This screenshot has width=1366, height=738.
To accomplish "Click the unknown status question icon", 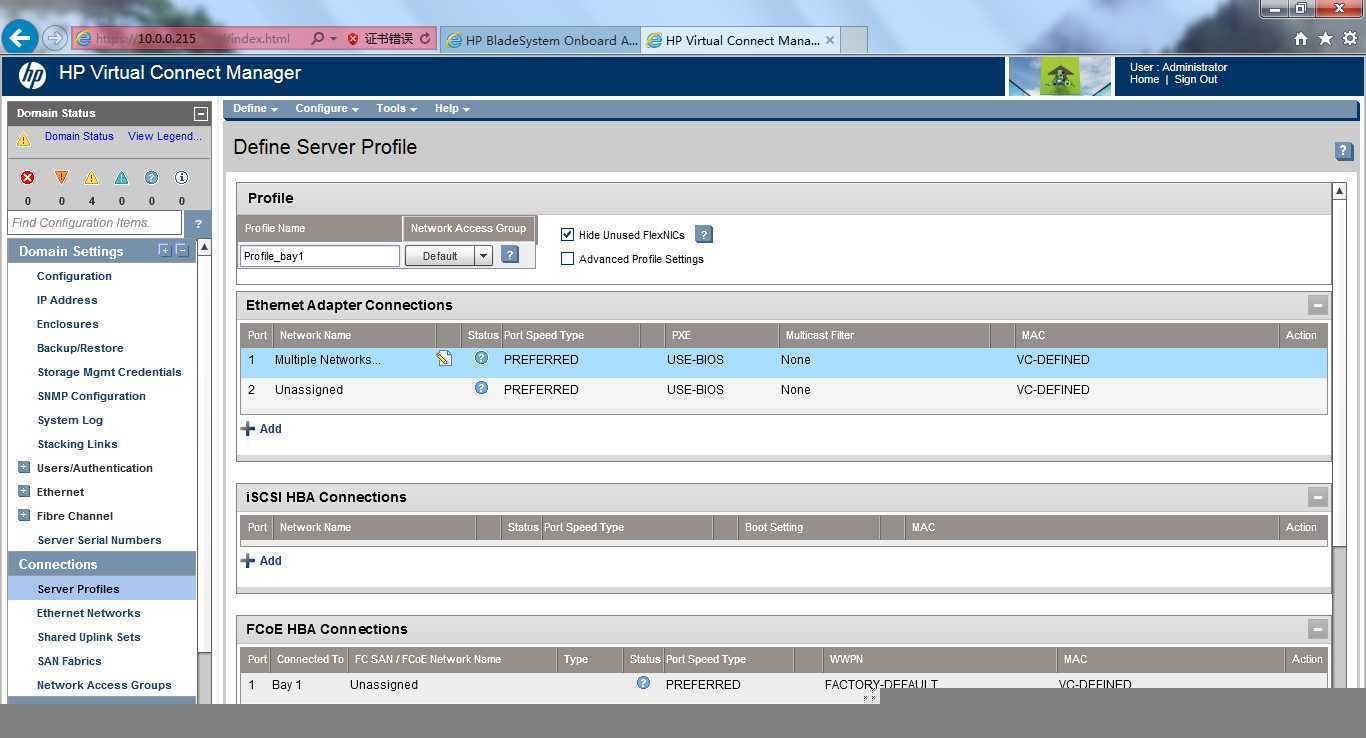I will tap(151, 178).
